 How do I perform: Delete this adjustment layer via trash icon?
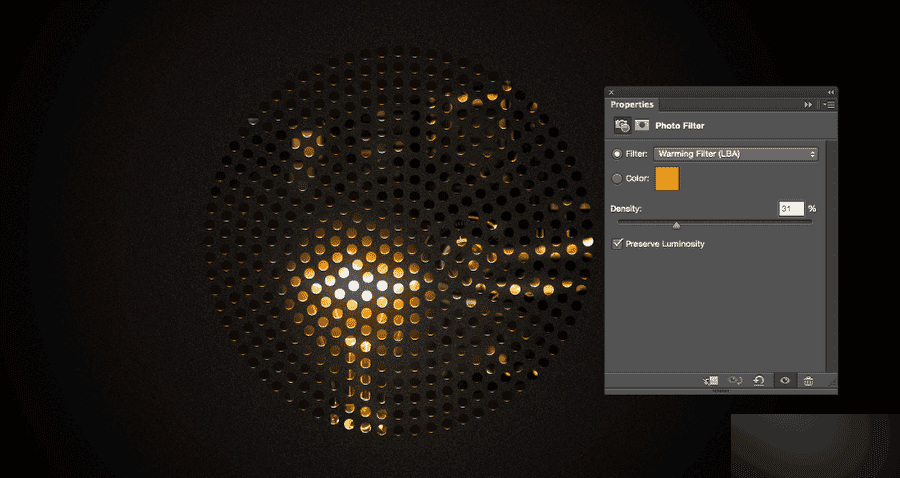click(x=808, y=381)
